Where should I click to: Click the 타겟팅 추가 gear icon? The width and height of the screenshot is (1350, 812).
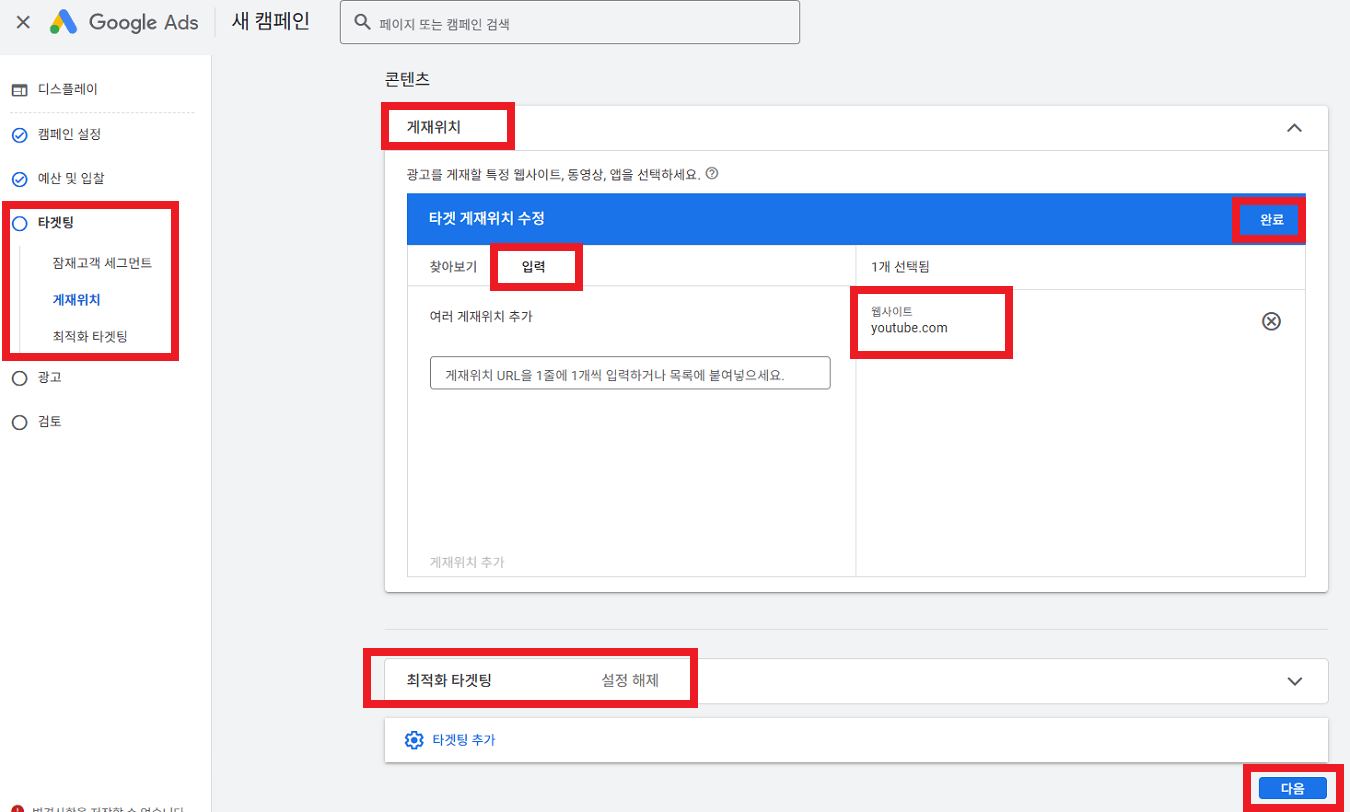(414, 740)
